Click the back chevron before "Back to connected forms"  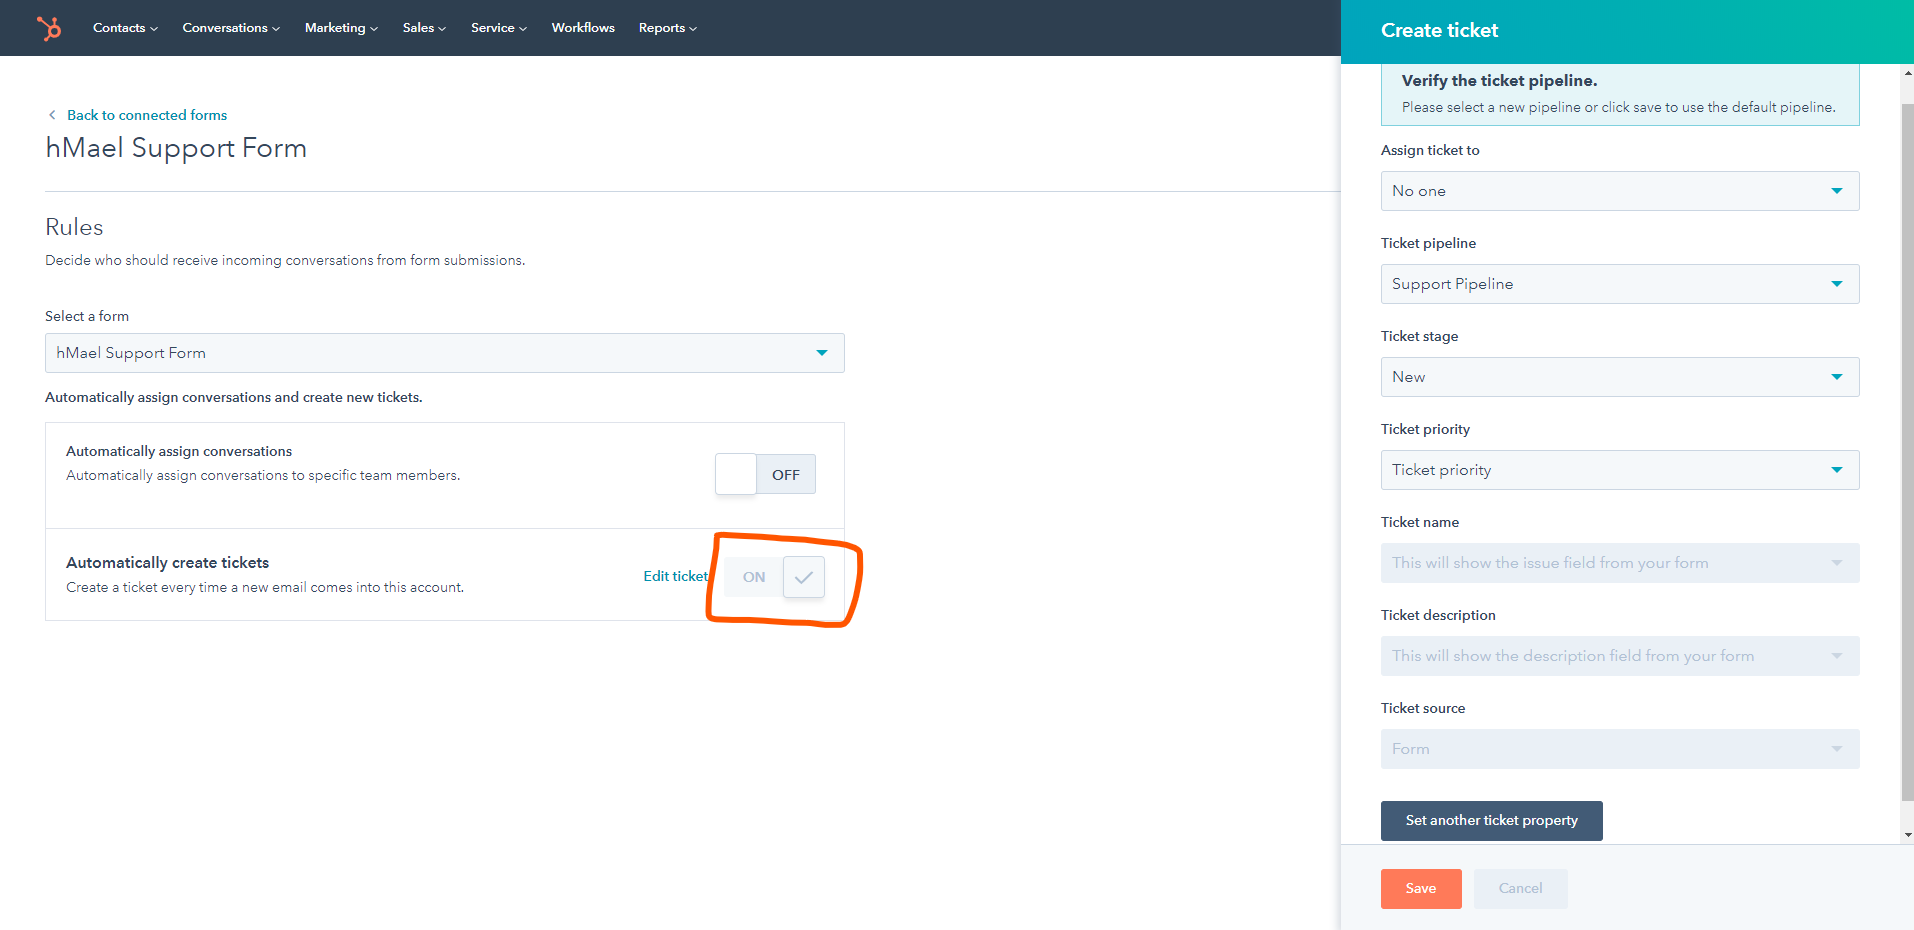point(52,115)
